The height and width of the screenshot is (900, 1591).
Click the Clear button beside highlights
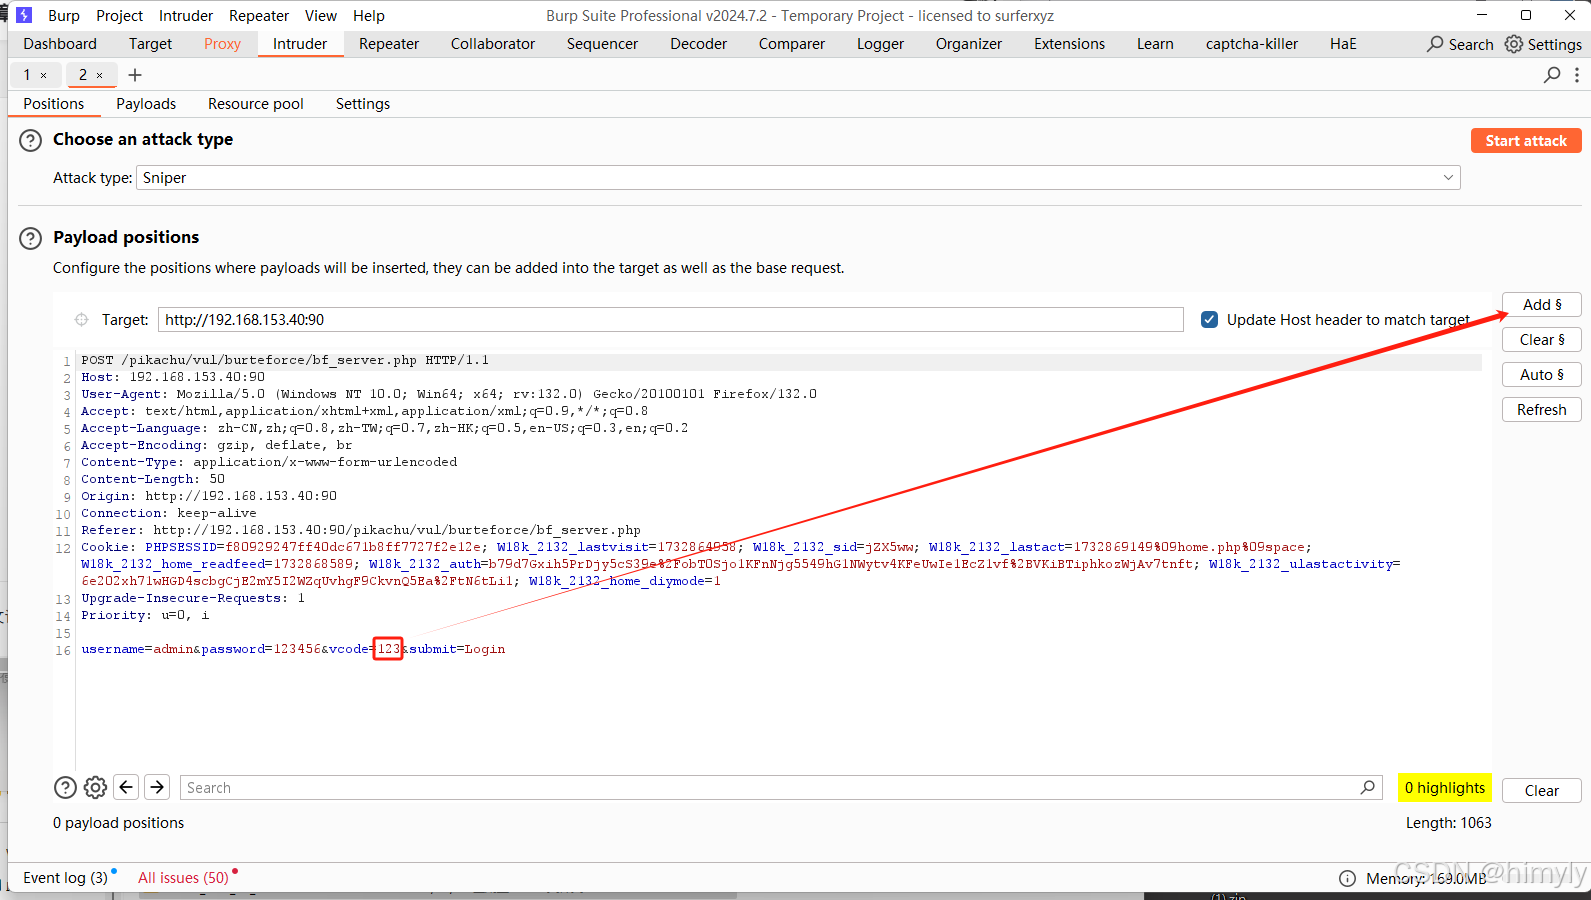(1542, 791)
